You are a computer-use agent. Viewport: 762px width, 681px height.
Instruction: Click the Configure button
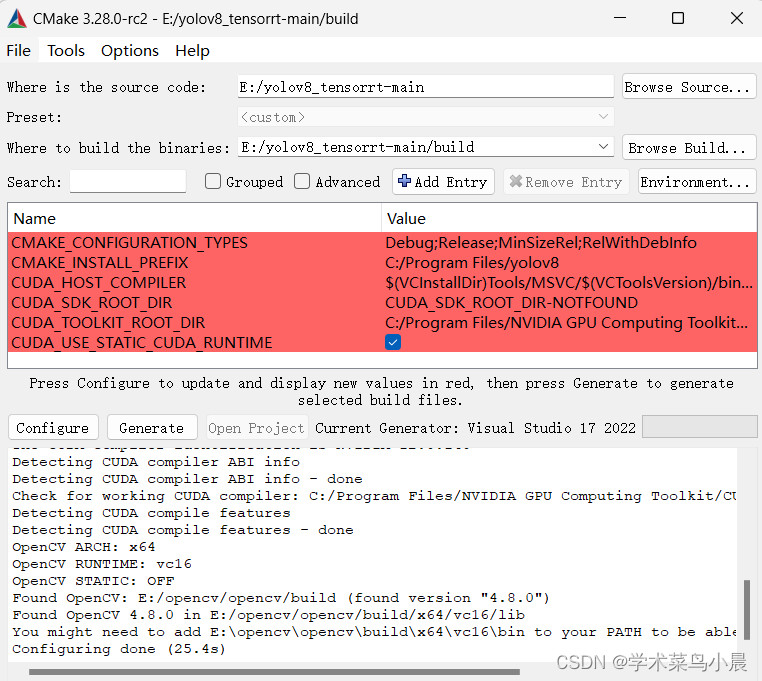[53, 427]
